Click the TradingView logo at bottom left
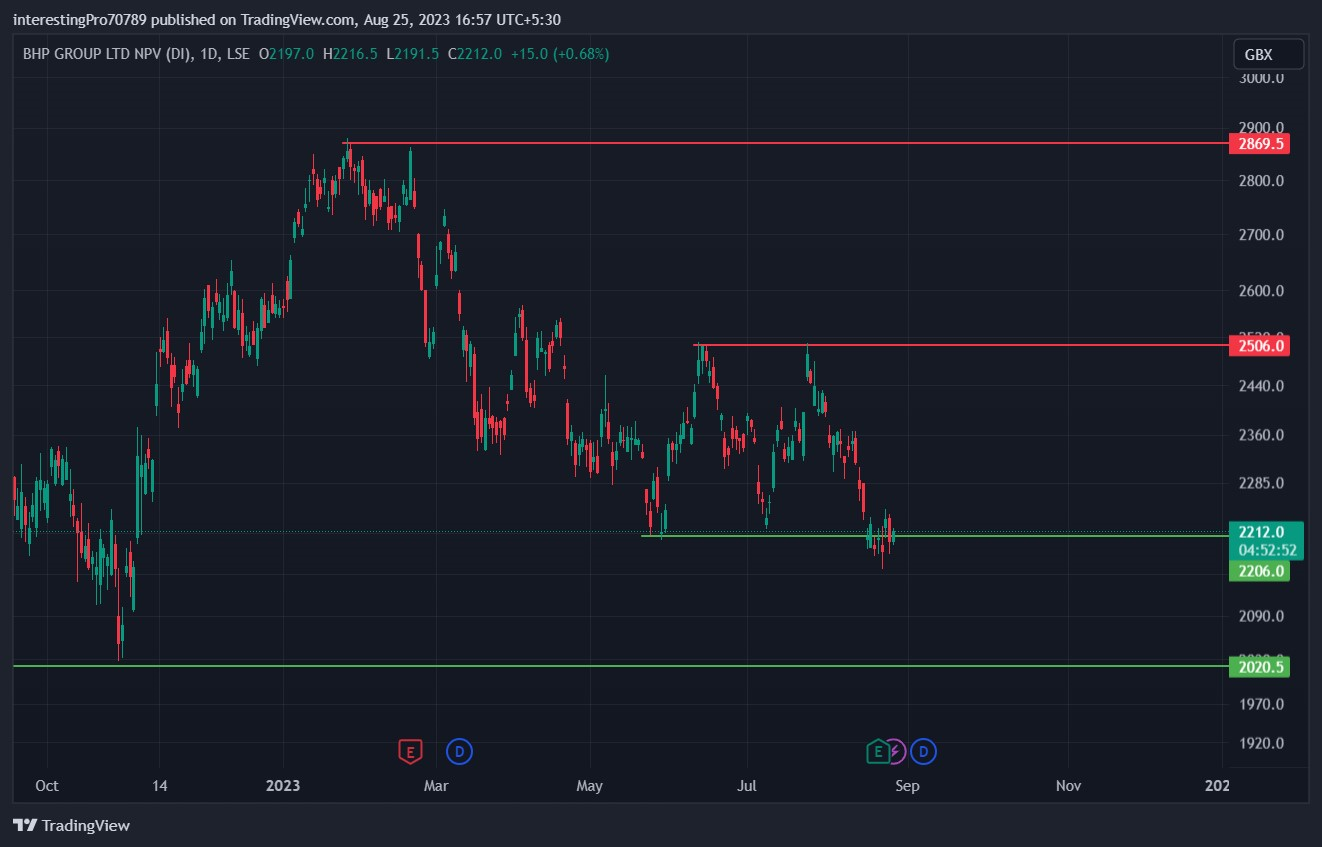Viewport: 1322px width, 847px height. [x=72, y=825]
